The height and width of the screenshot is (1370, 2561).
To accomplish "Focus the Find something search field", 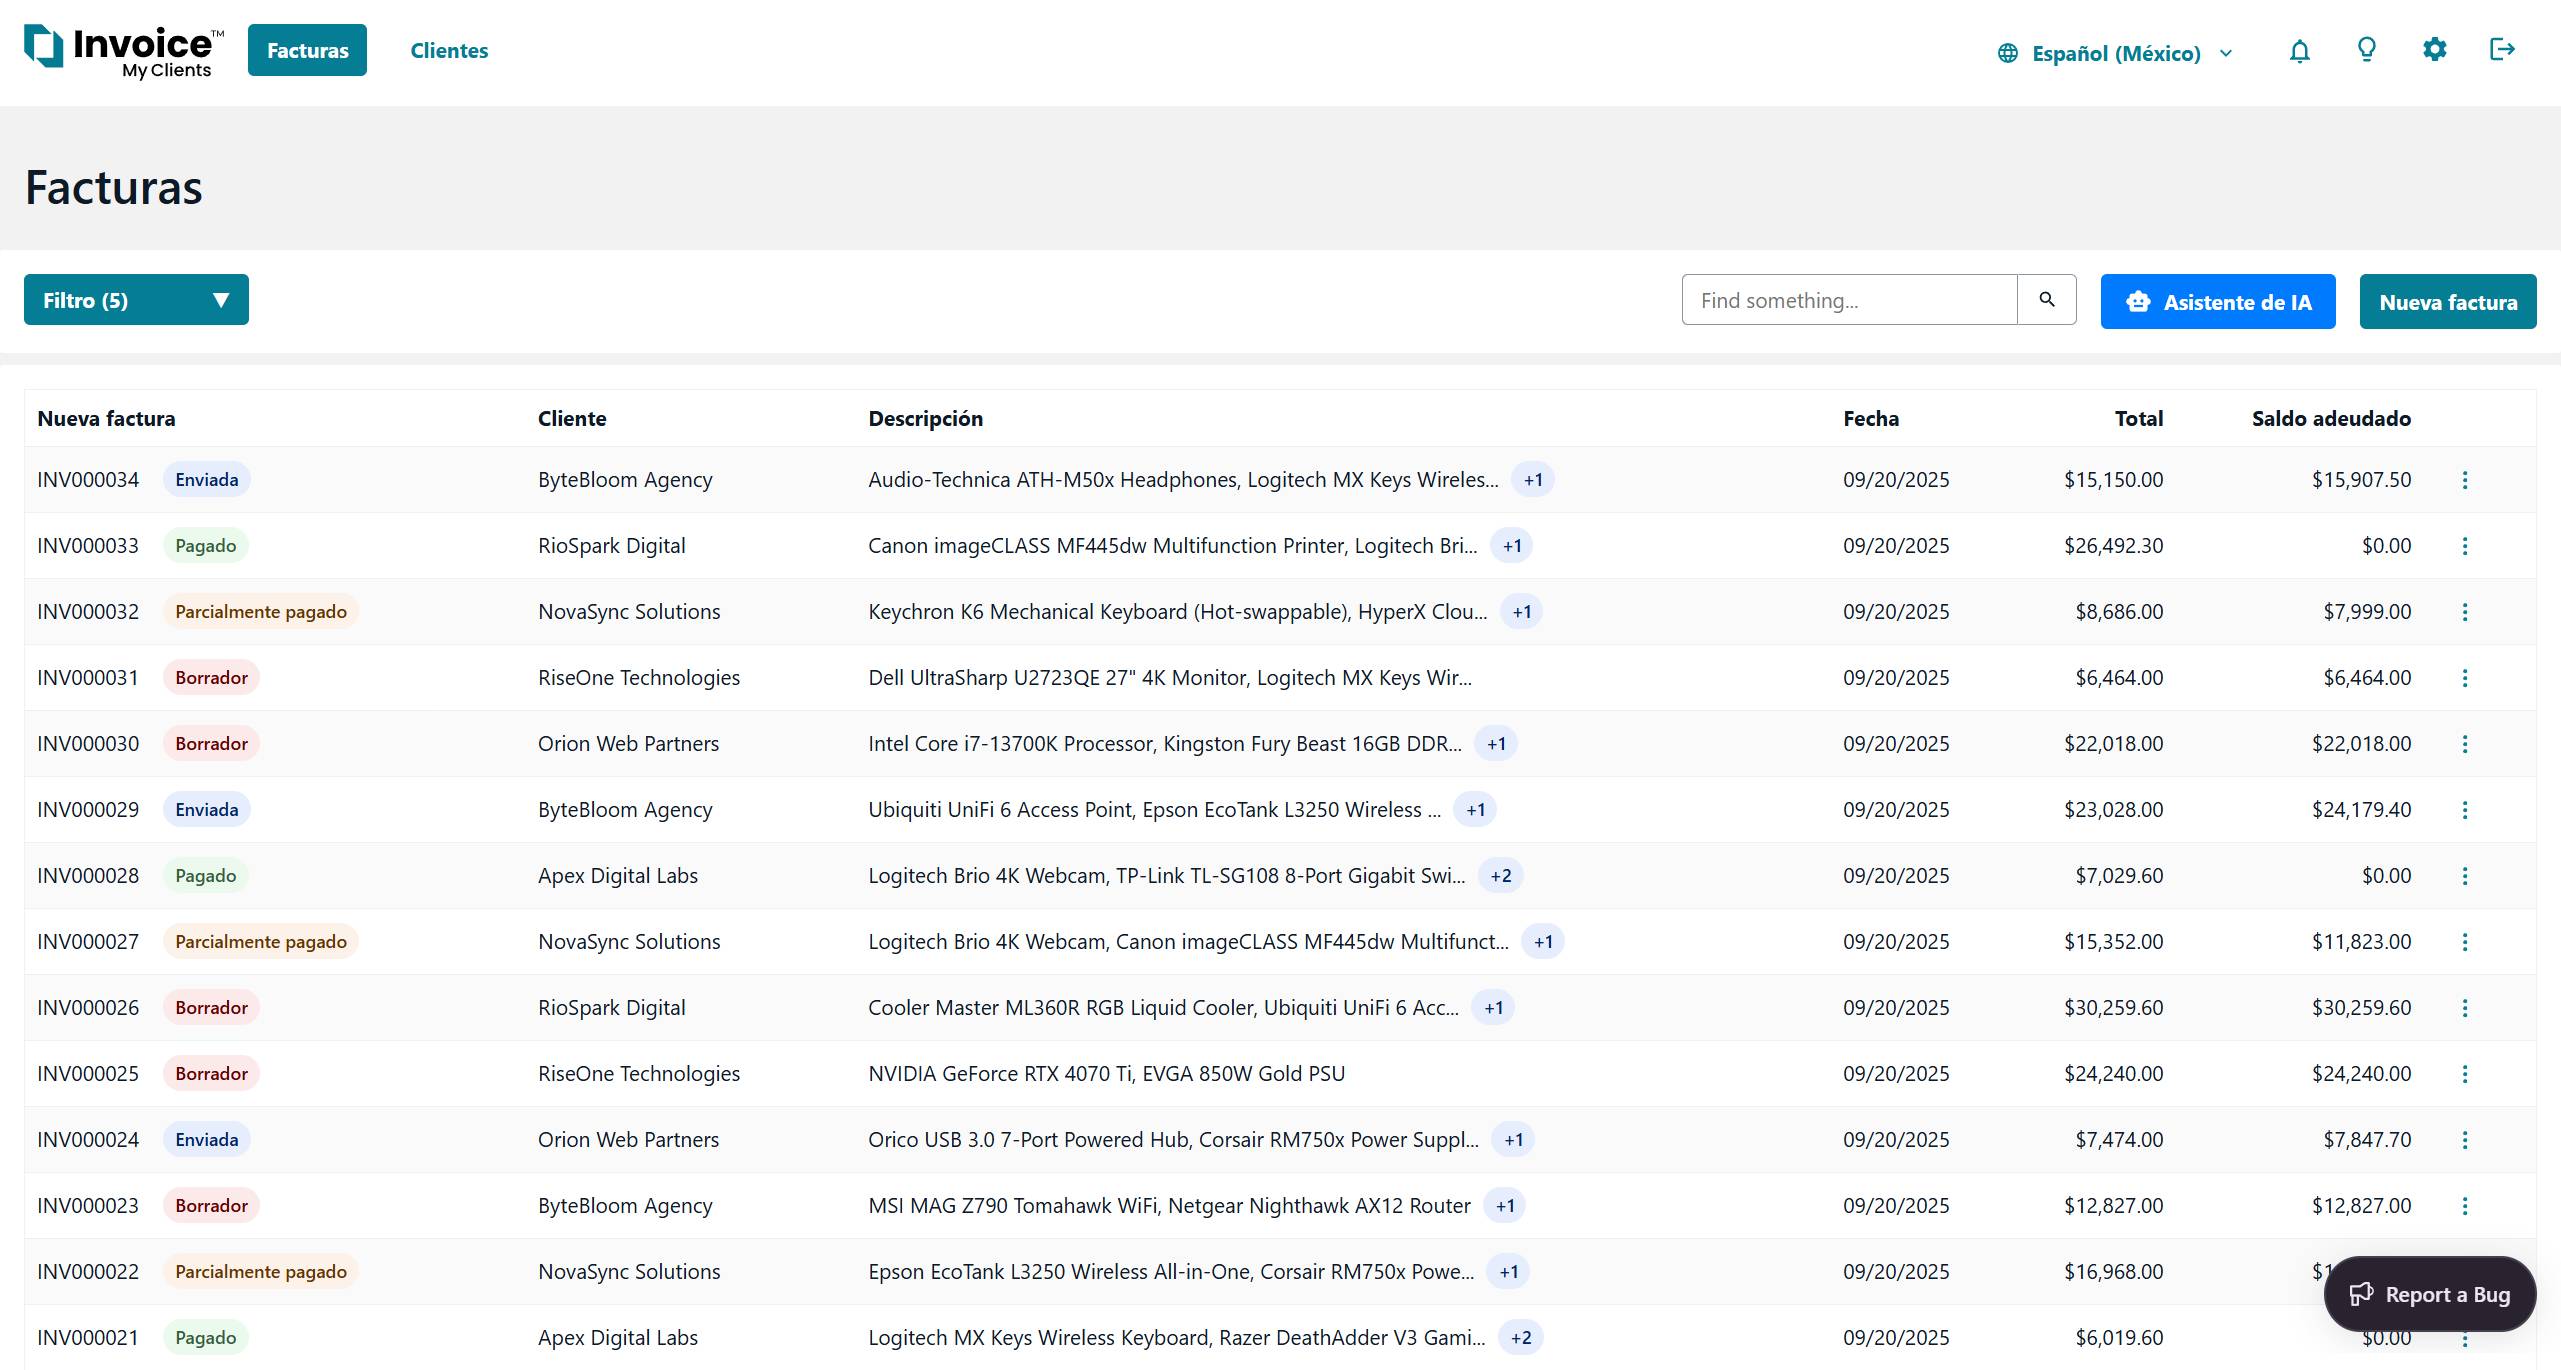I will click(x=1848, y=300).
